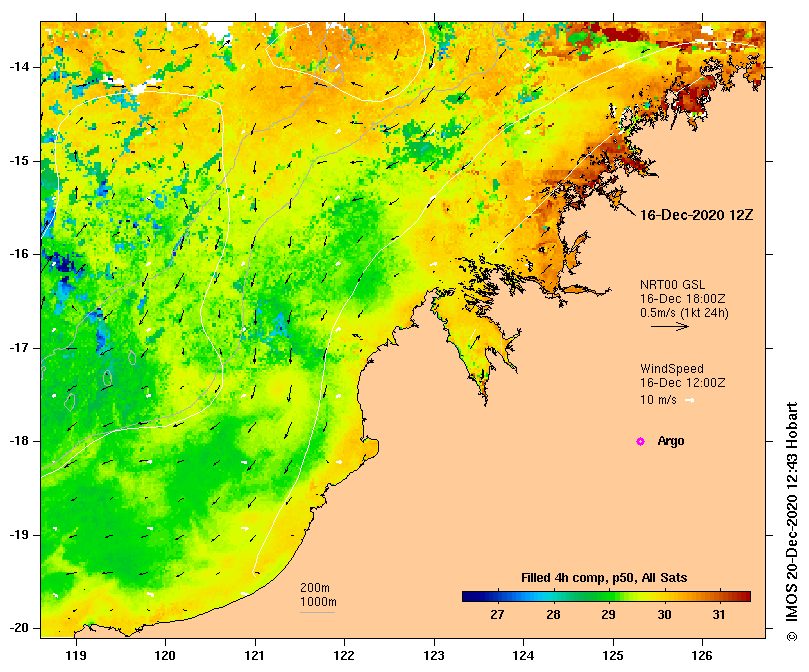Click the magenta Argo marker icon

[x=640, y=441]
